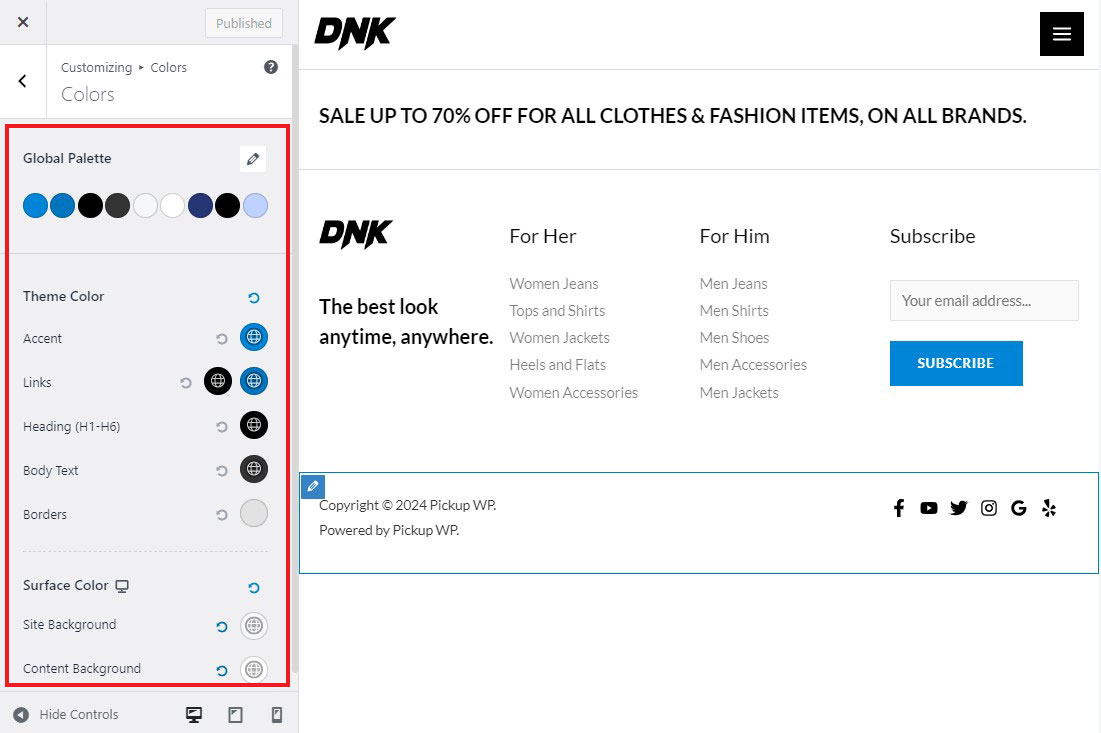
Task: Edit the footer section via pencil shortcut
Action: (313, 486)
